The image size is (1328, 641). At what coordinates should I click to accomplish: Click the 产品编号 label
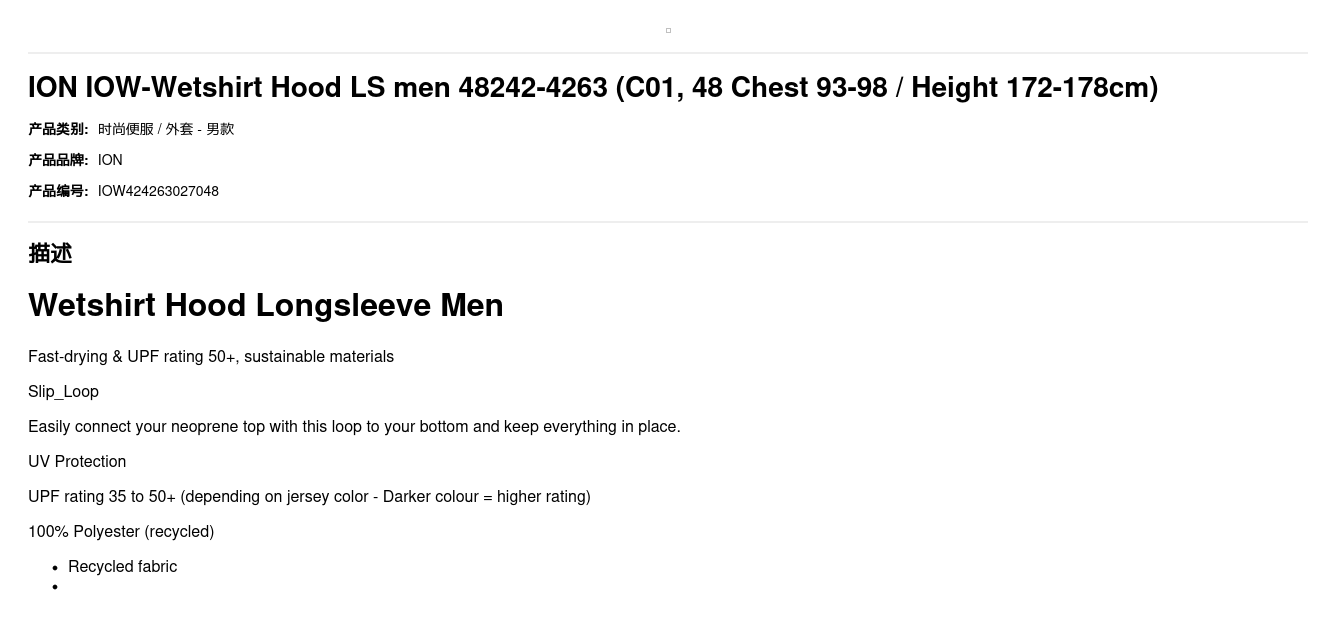coord(58,191)
